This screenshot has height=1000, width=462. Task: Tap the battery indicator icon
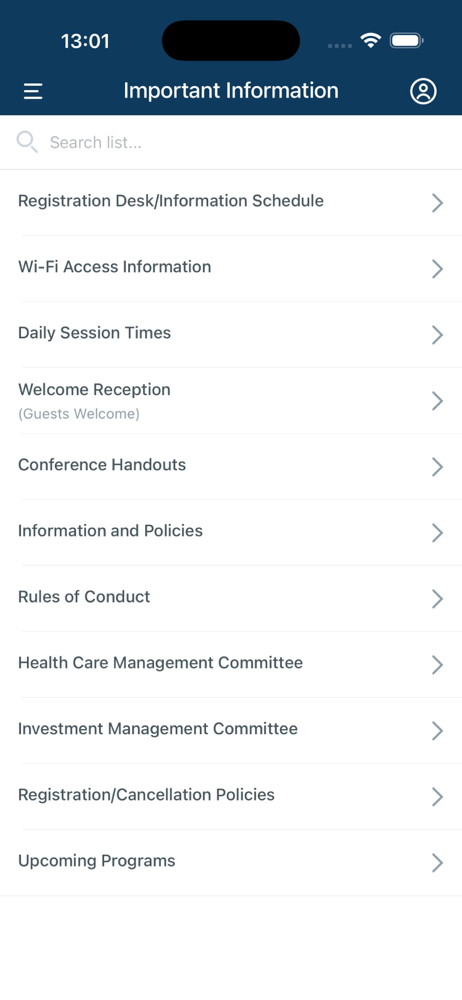406,41
